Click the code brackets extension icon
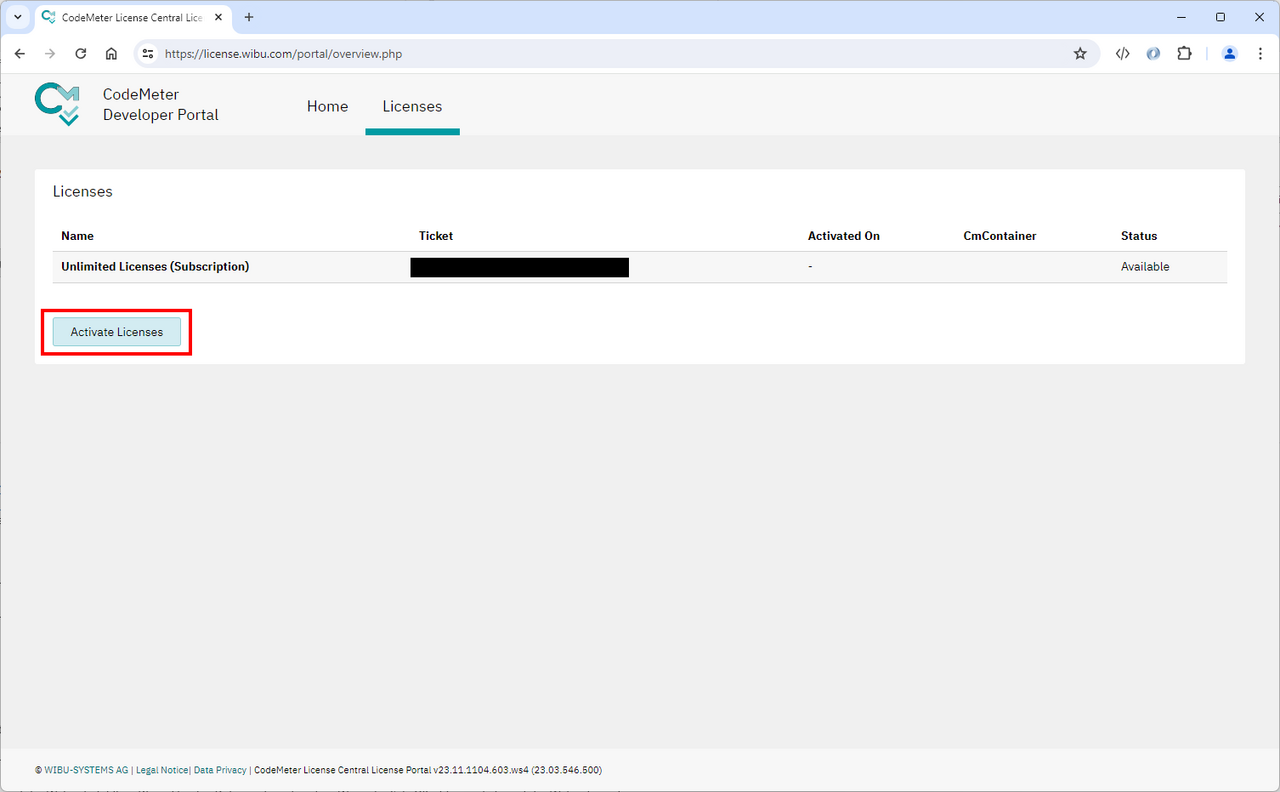This screenshot has width=1280, height=792. tap(1122, 54)
